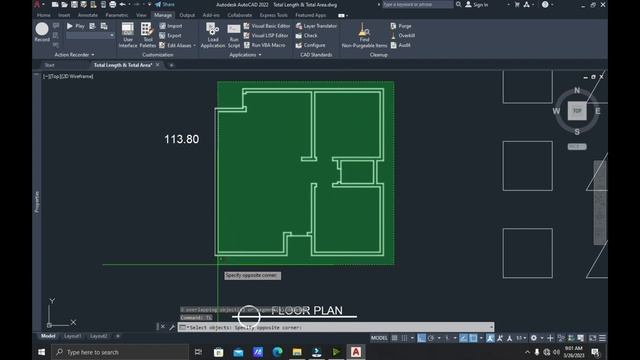The width and height of the screenshot is (640, 360).
Task: Switch to the Output ribbon tab
Action: coord(187,15)
